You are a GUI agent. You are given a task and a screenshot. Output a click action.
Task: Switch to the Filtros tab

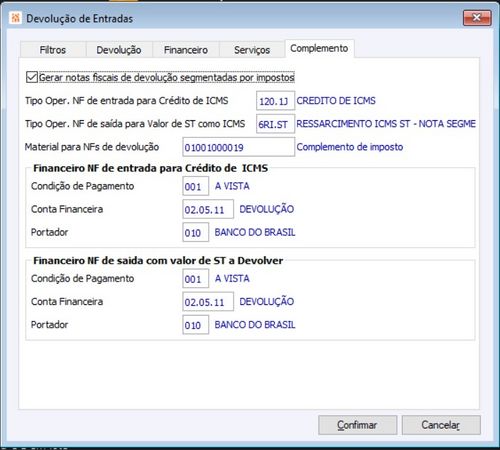pyautogui.click(x=53, y=50)
